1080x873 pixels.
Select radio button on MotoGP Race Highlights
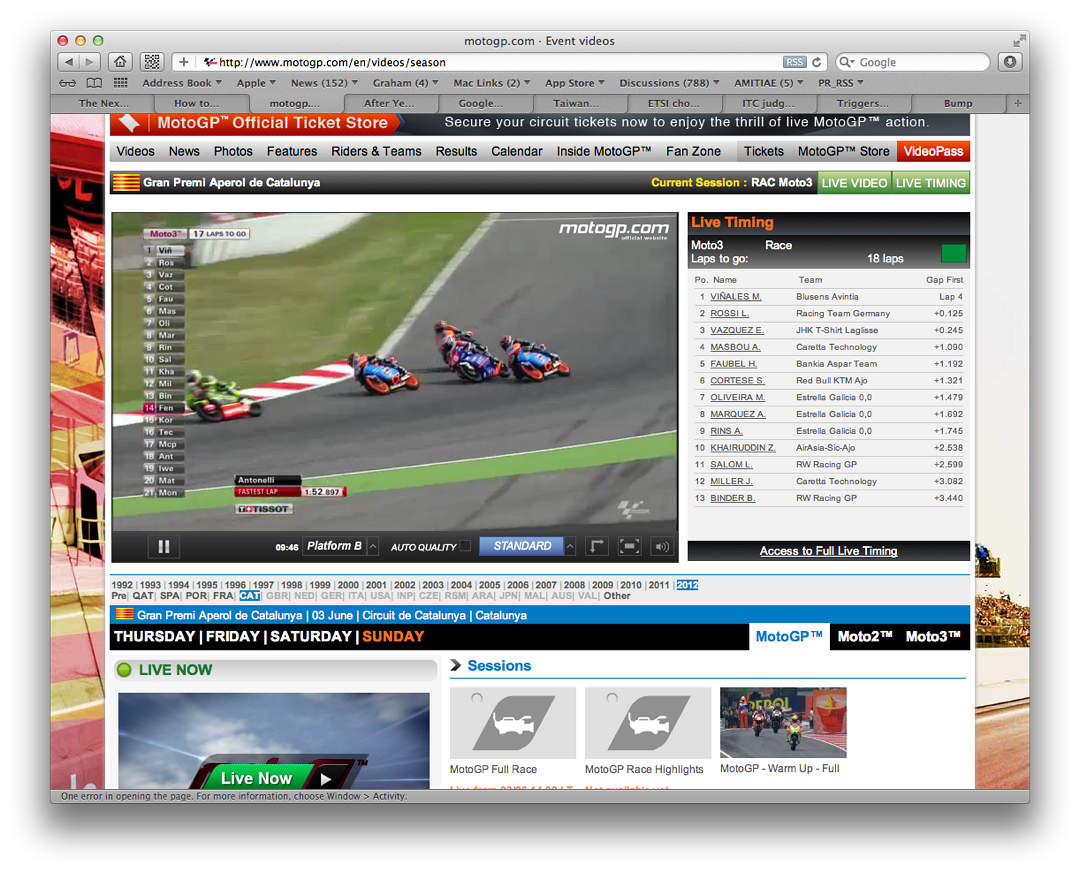tap(612, 698)
